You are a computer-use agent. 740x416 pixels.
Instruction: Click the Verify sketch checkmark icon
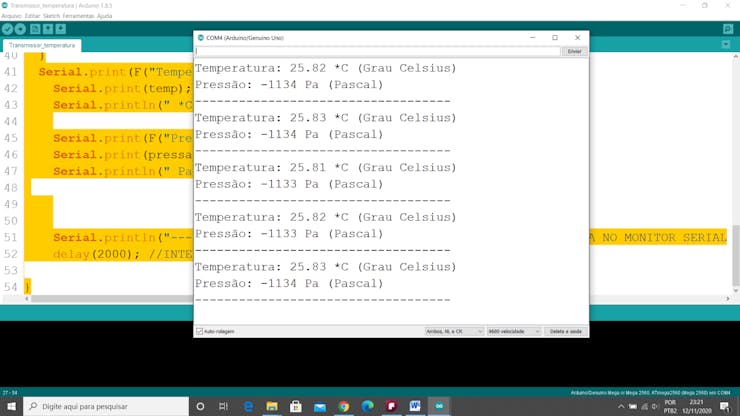[8, 29]
